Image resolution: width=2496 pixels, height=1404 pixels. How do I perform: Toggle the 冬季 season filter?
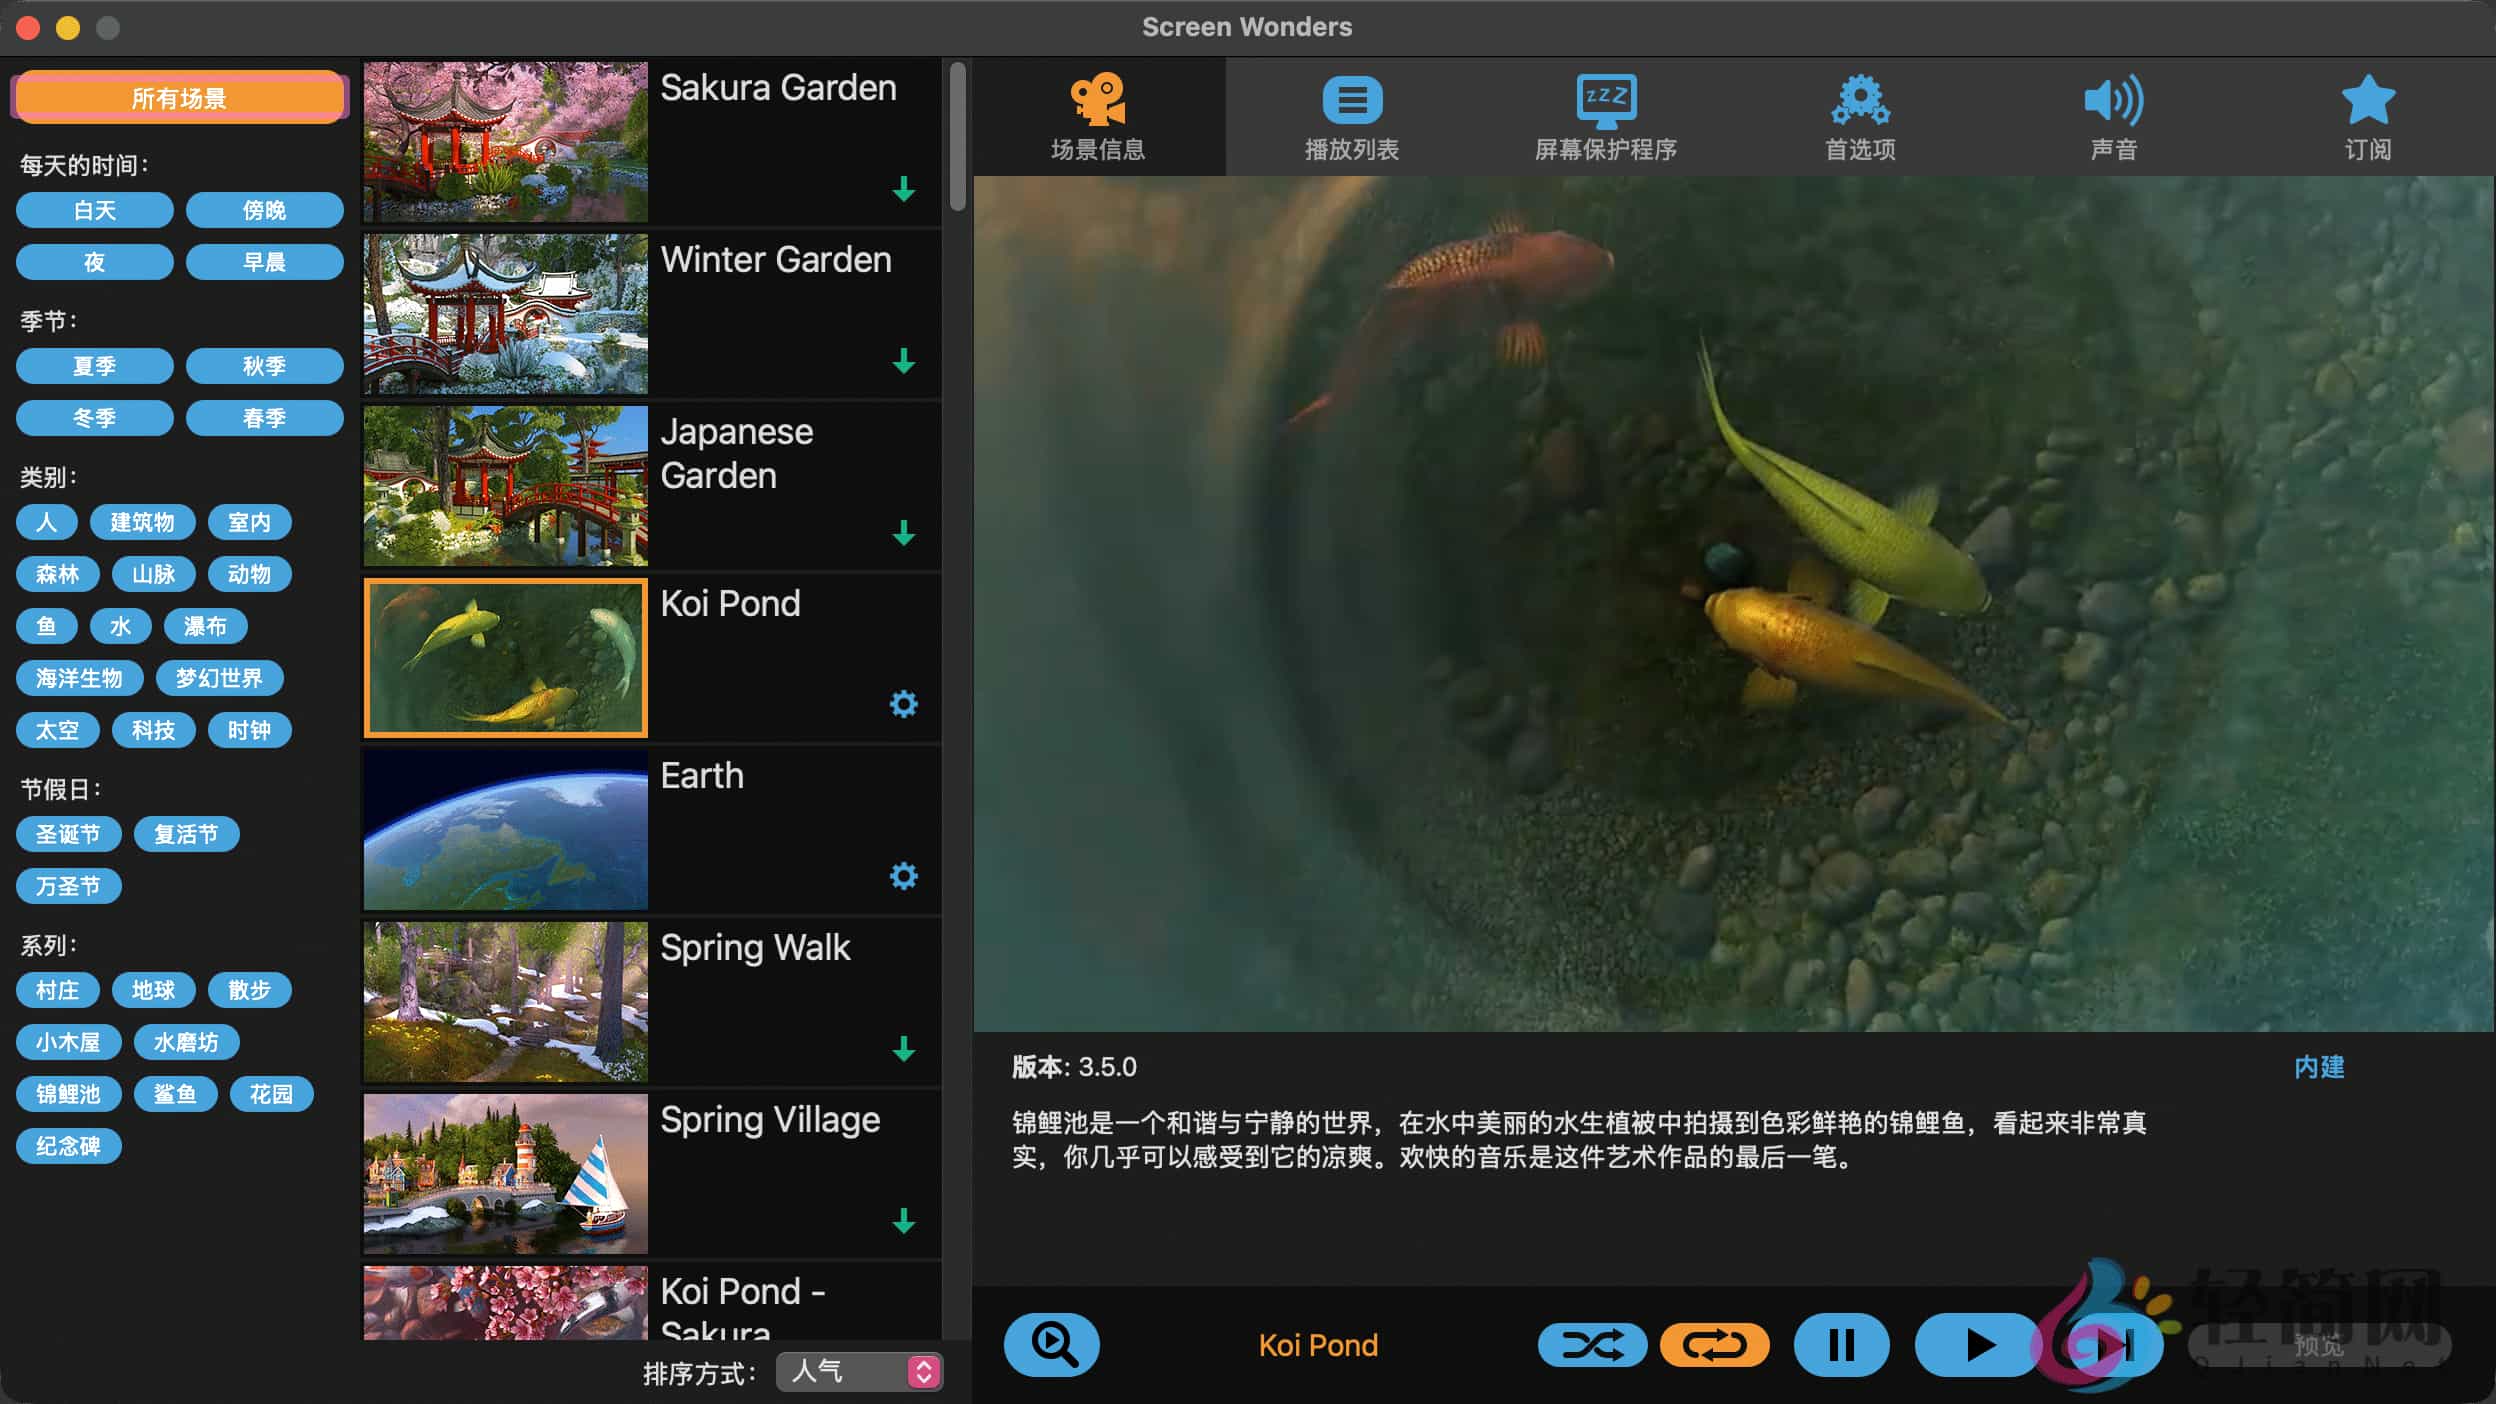[94, 417]
